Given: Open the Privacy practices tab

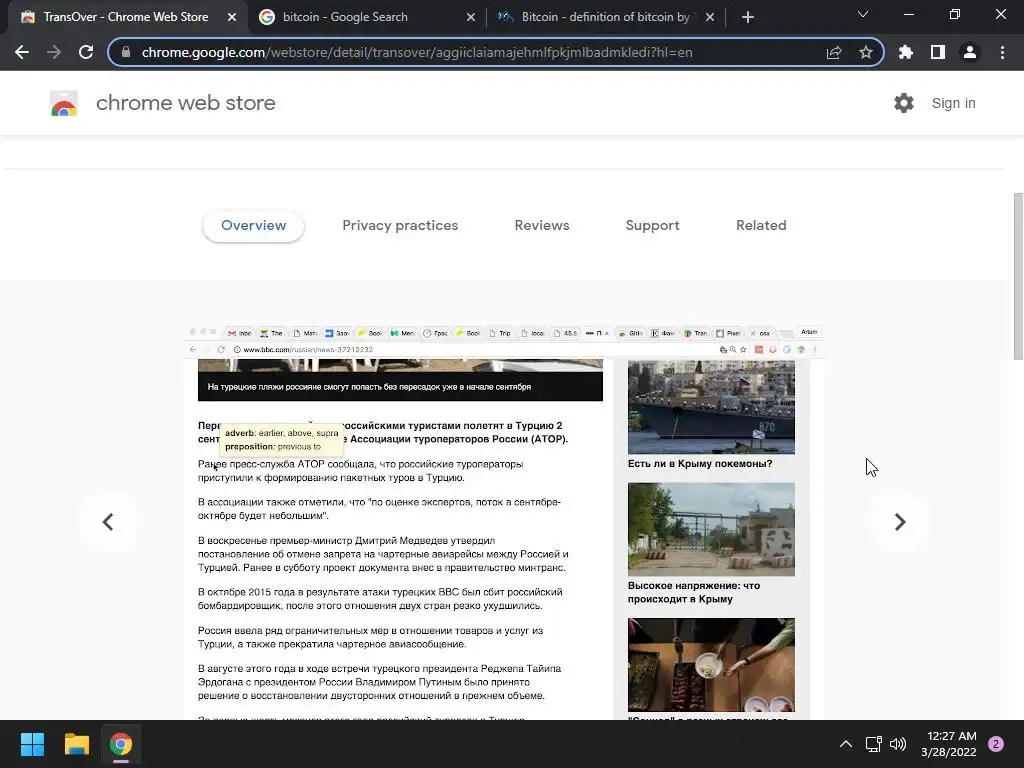Looking at the screenshot, I should point(400,225).
